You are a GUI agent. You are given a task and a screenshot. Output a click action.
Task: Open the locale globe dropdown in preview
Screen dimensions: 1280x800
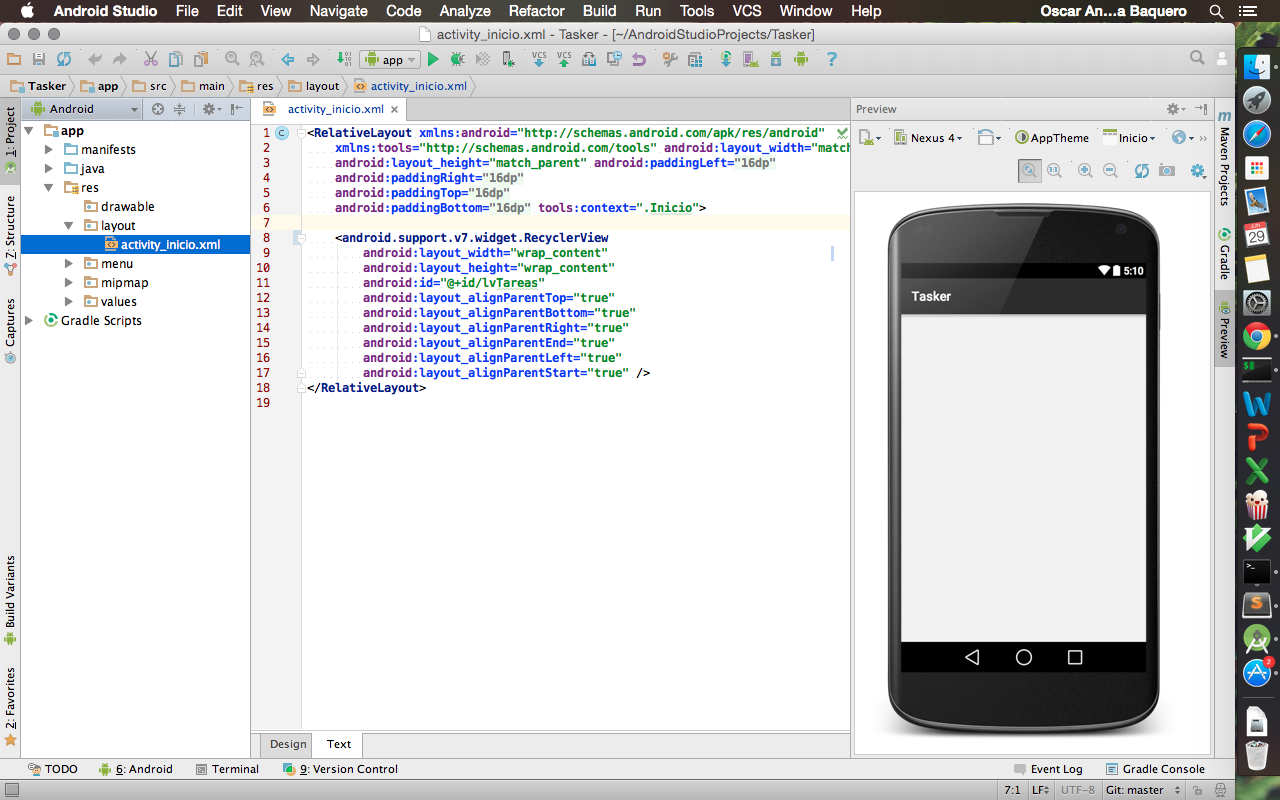pos(1183,138)
